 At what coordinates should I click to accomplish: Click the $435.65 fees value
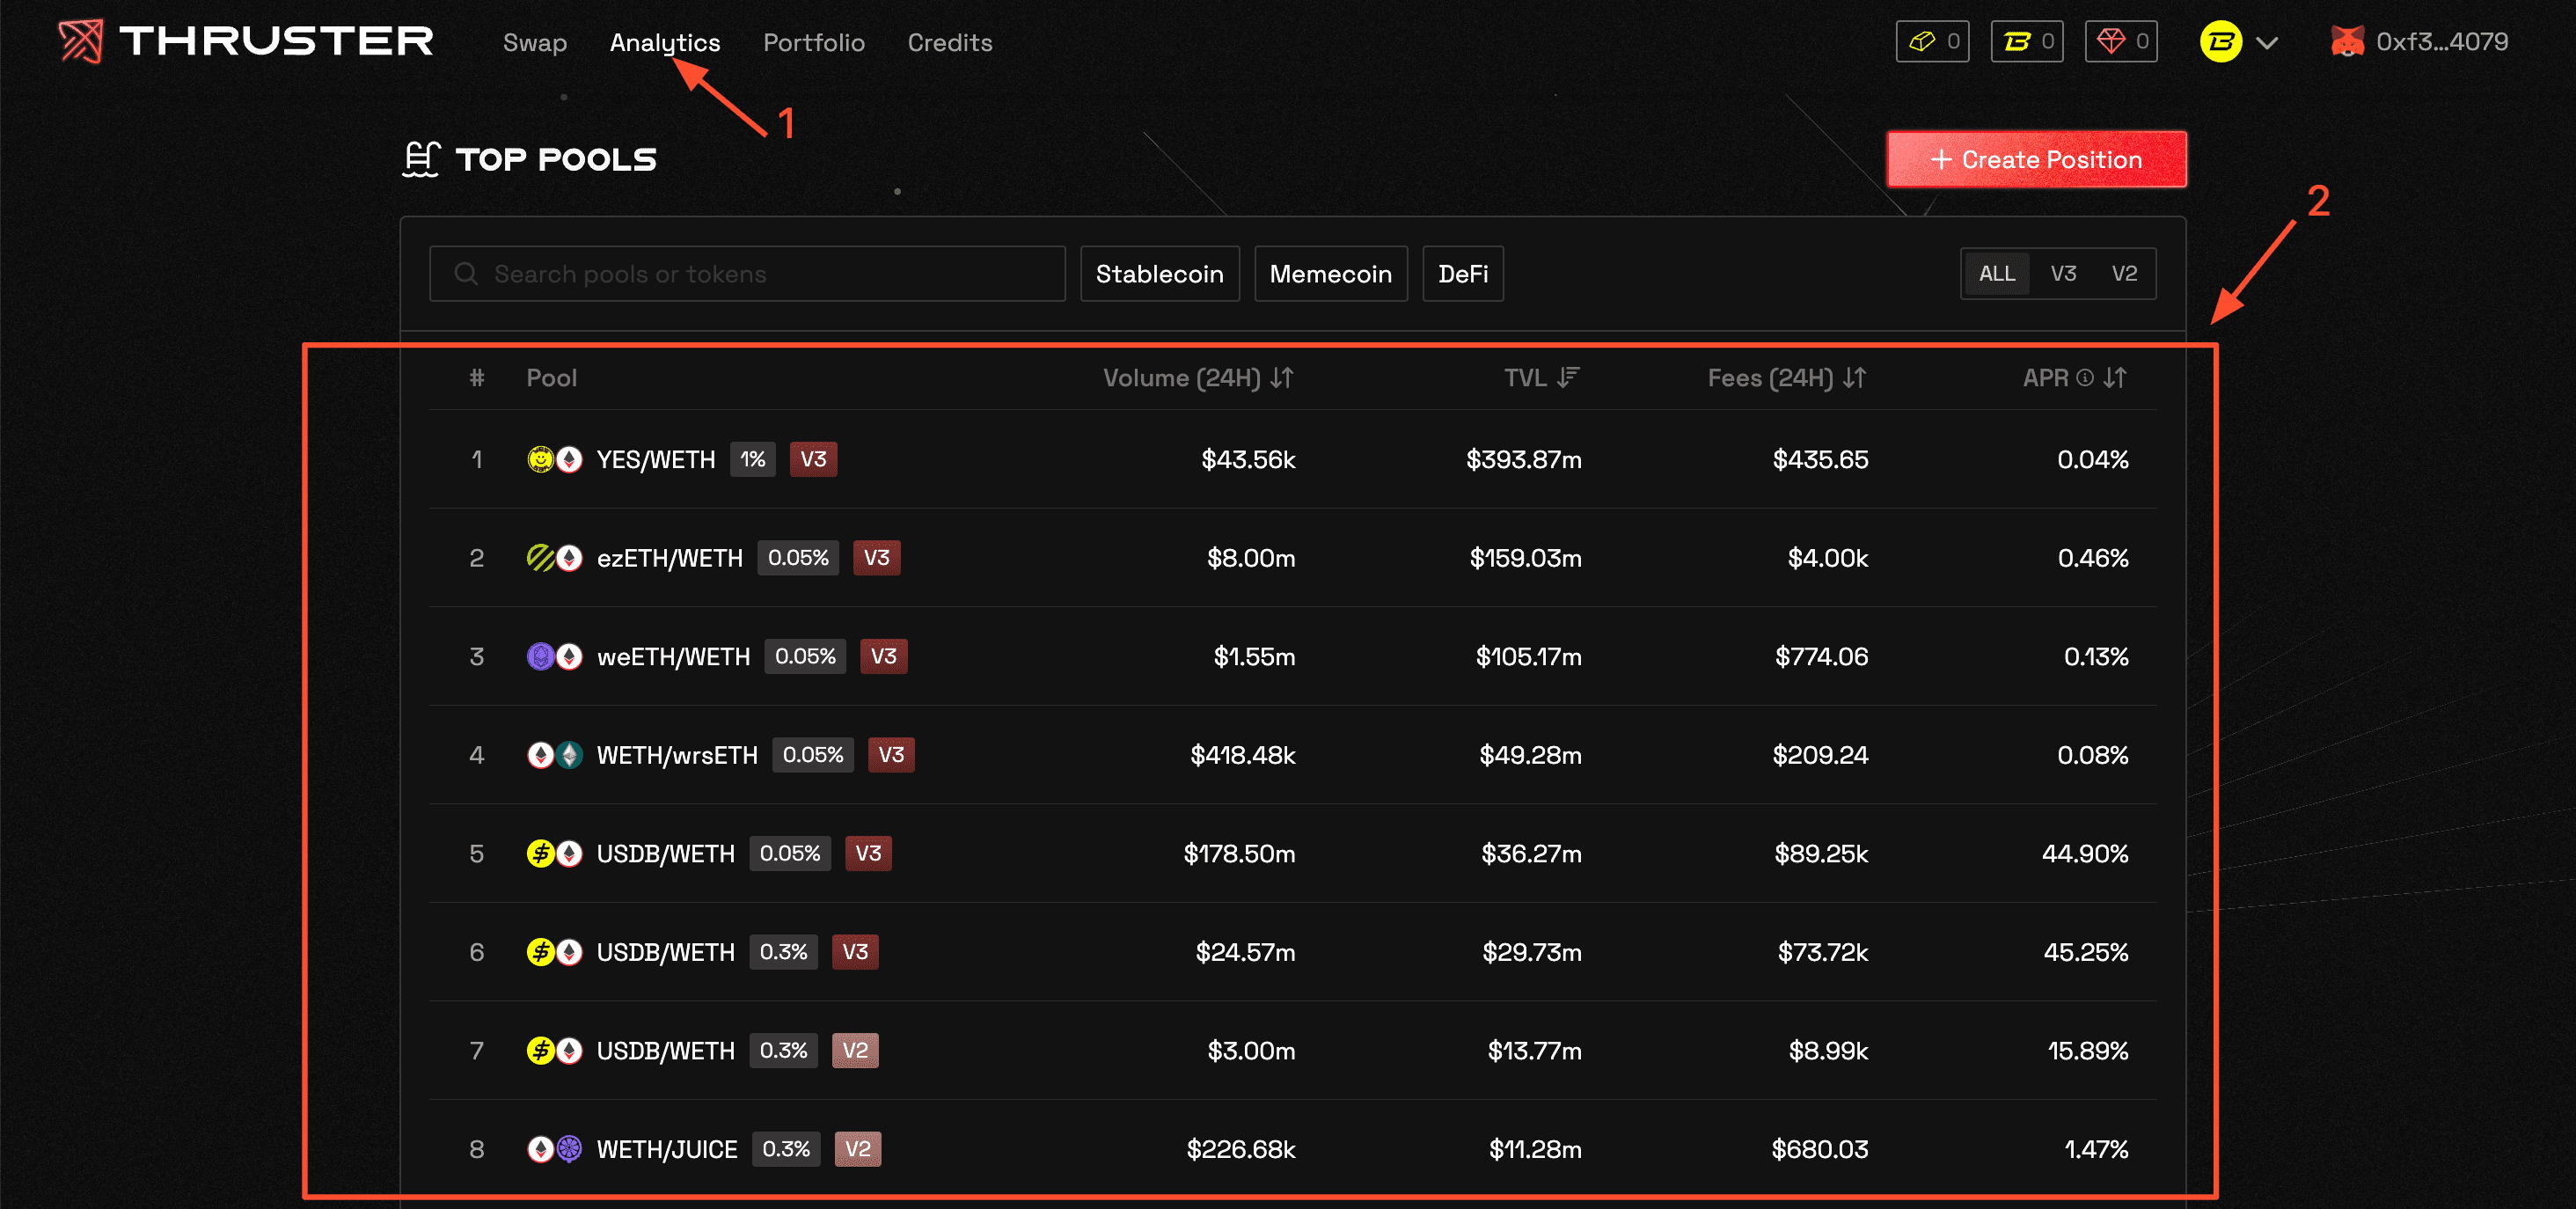tap(1820, 460)
